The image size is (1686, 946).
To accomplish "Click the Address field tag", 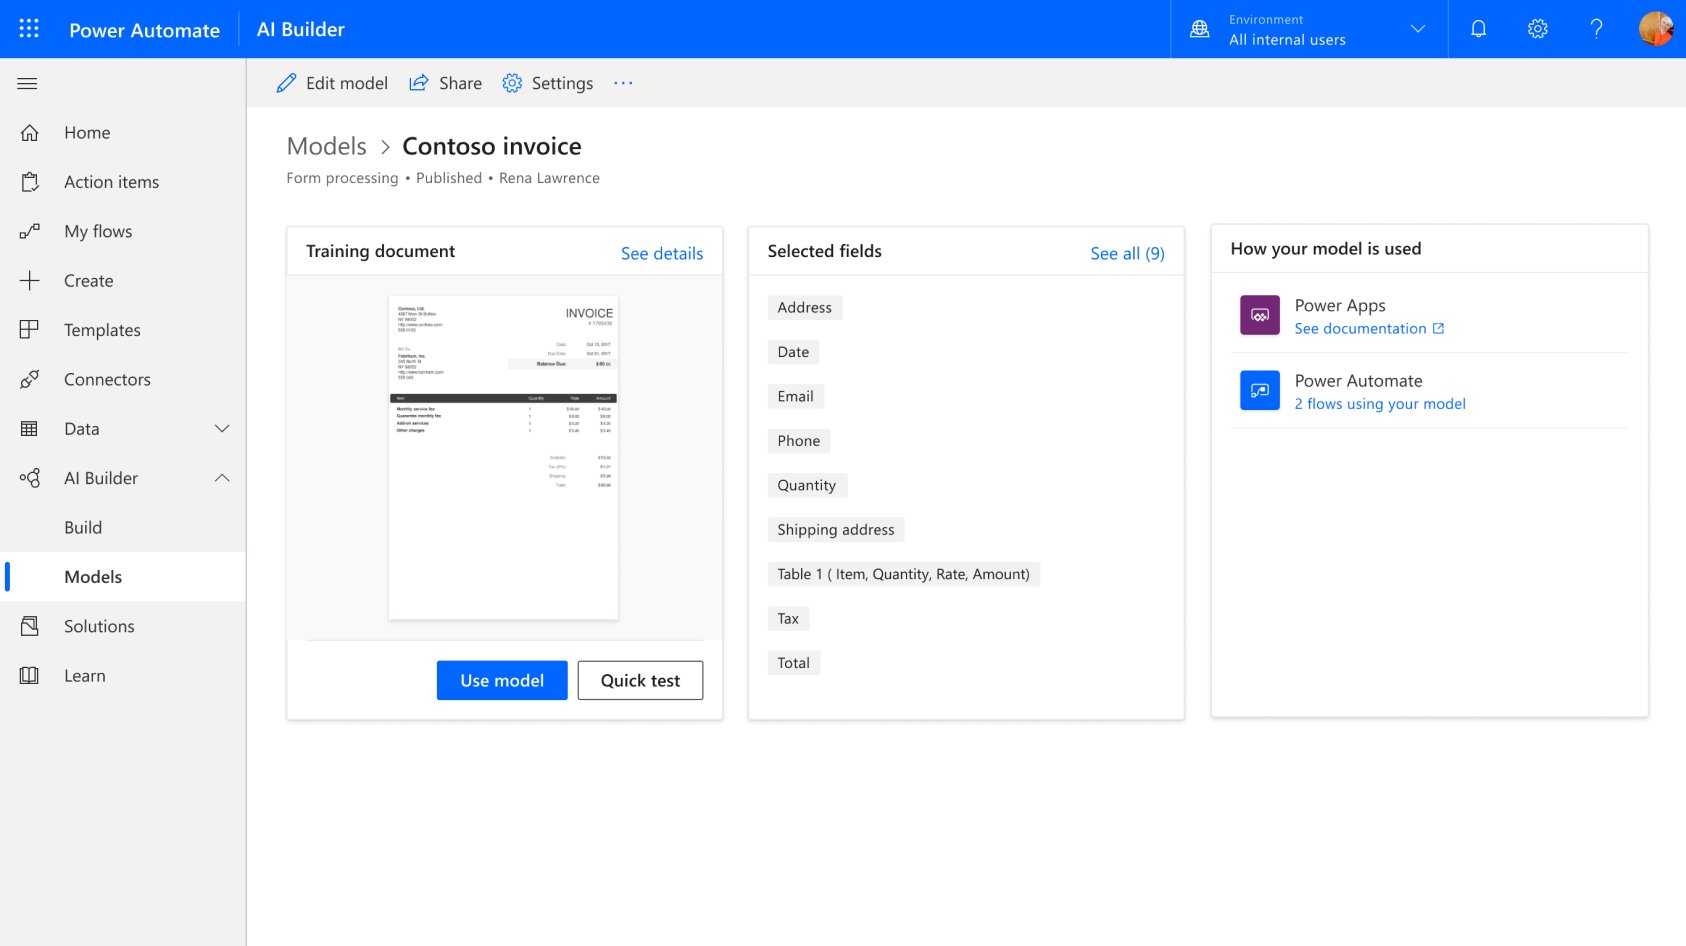I will click(x=805, y=308).
